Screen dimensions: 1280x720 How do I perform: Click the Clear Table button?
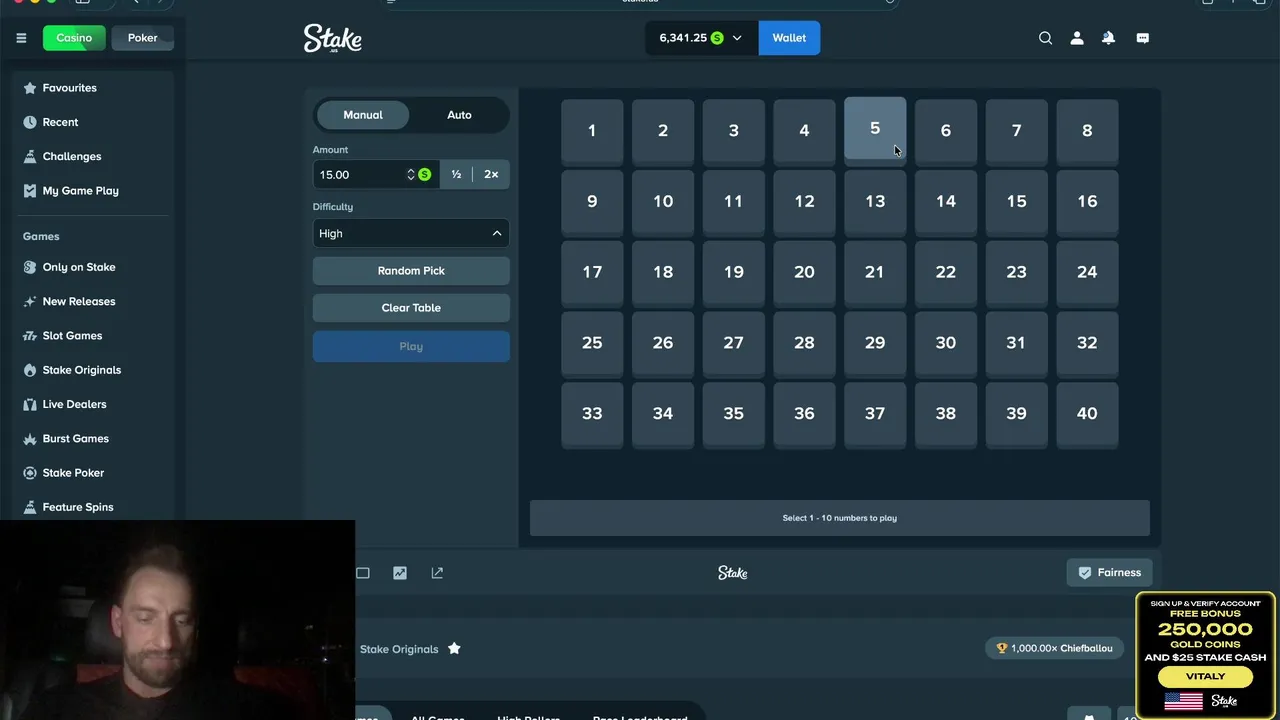point(411,308)
